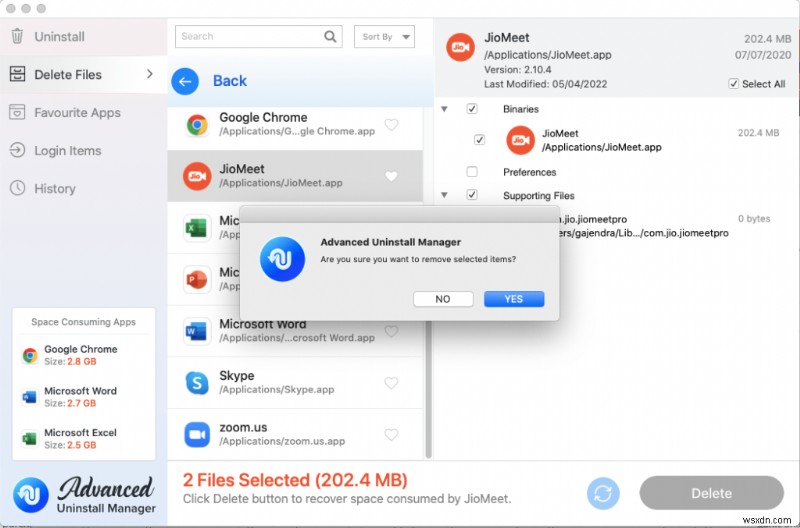Click the 'Last Modified: 05/04/2022' text
800x528 pixels.
point(545,84)
